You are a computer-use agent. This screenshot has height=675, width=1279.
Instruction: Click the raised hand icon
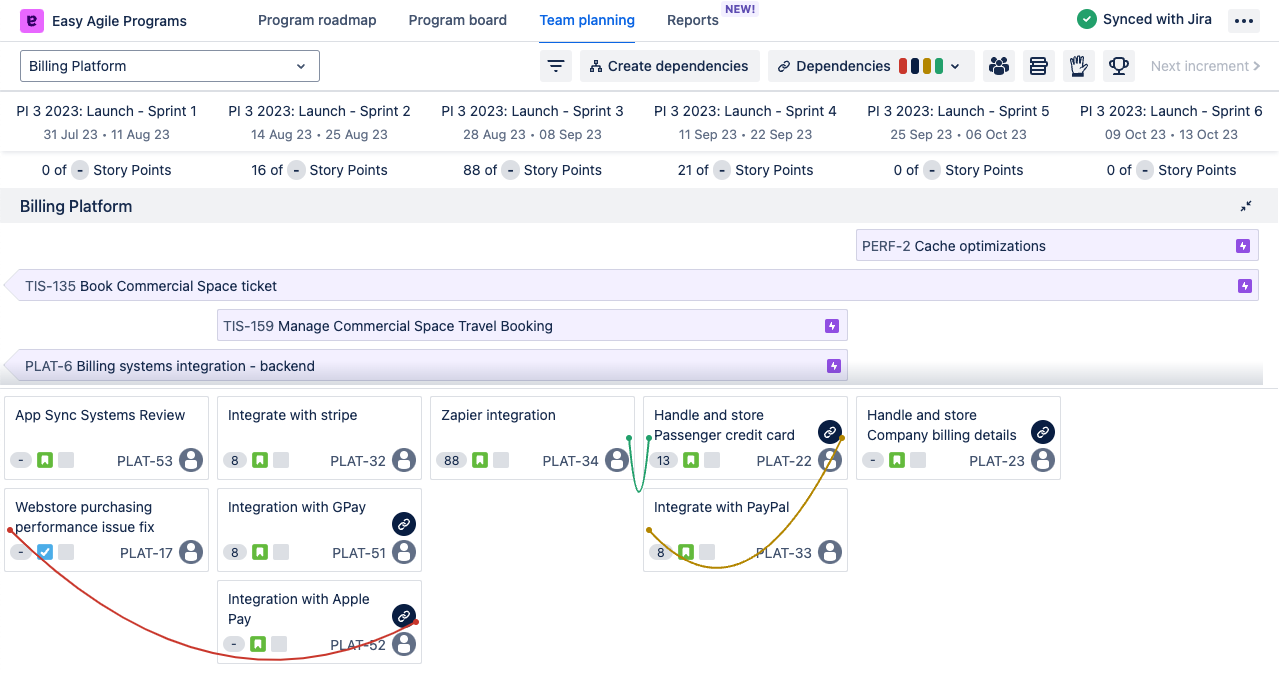(1078, 66)
